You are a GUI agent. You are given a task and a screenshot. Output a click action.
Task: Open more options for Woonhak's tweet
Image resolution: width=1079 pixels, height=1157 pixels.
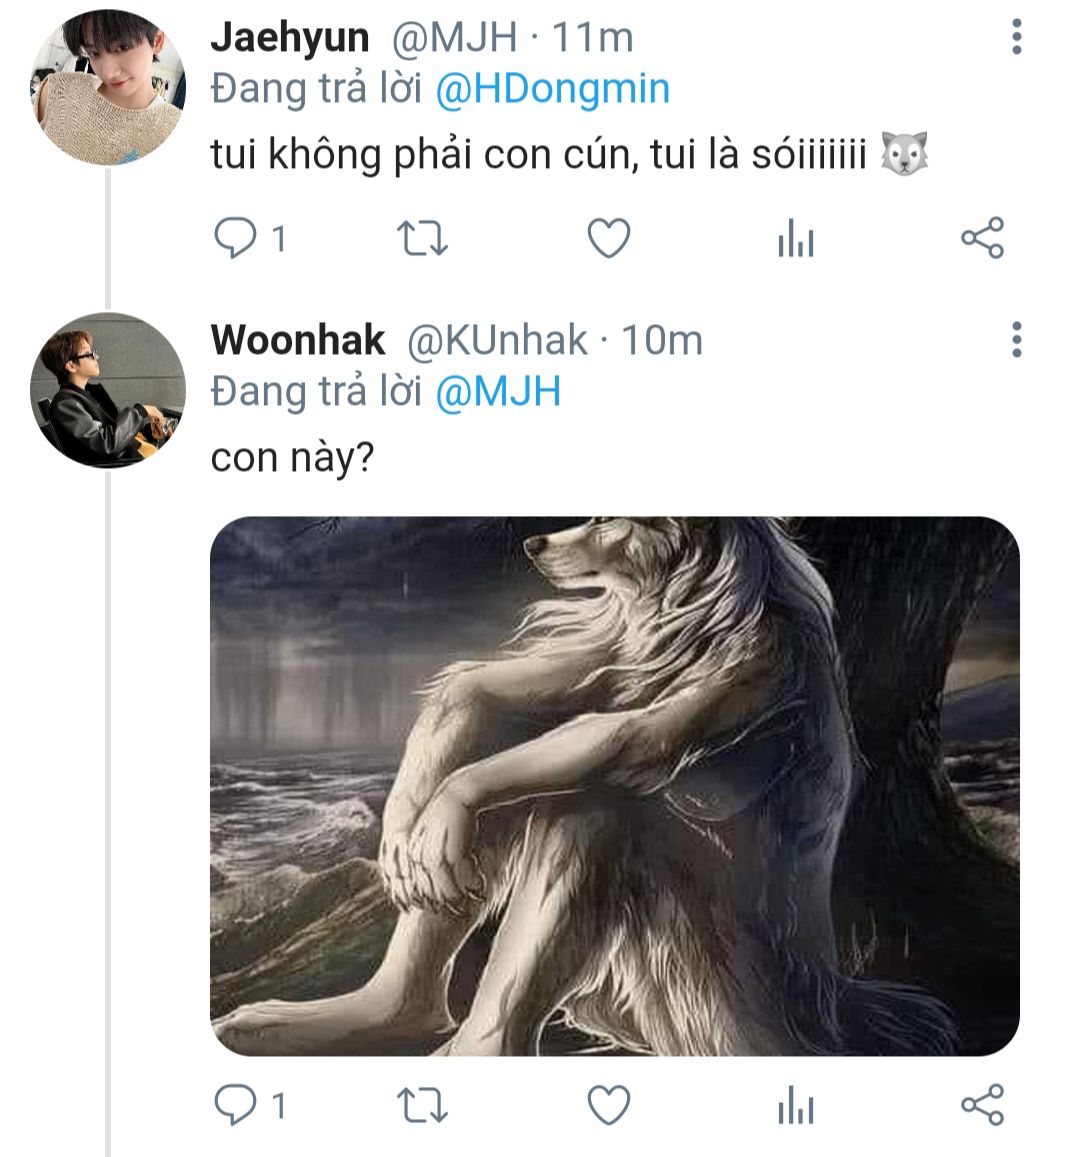[x=1016, y=340]
